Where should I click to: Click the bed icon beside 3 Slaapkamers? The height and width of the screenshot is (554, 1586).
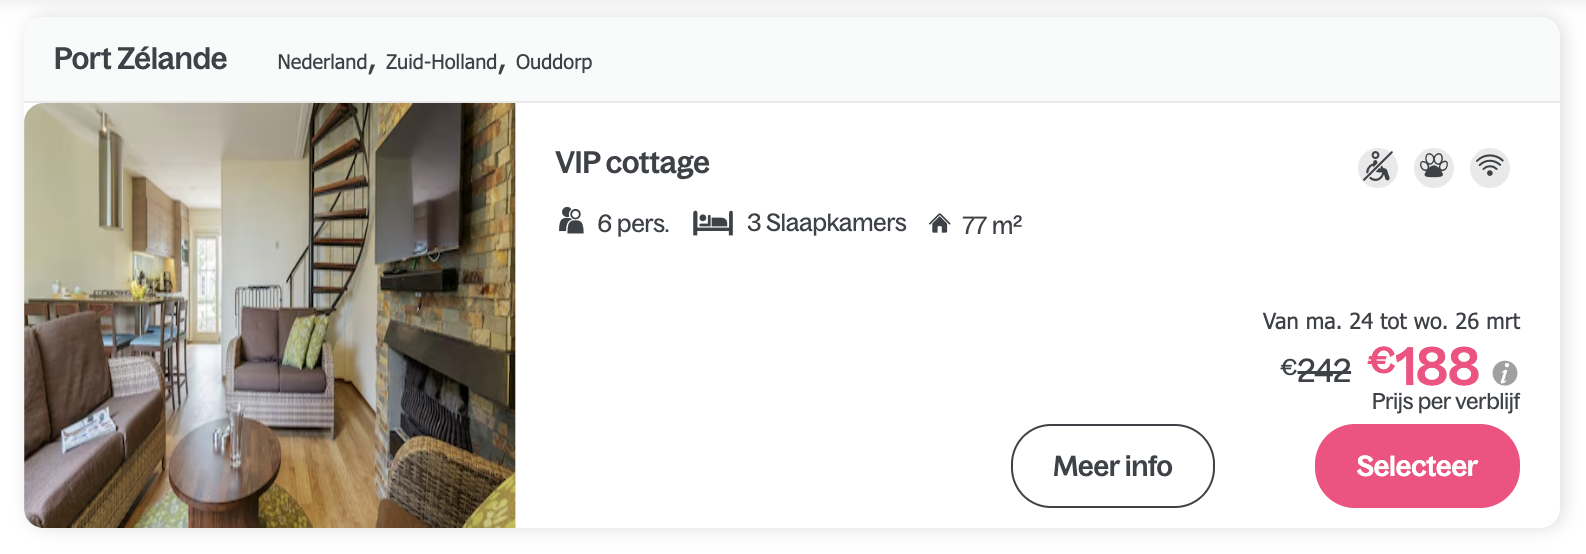tap(713, 223)
